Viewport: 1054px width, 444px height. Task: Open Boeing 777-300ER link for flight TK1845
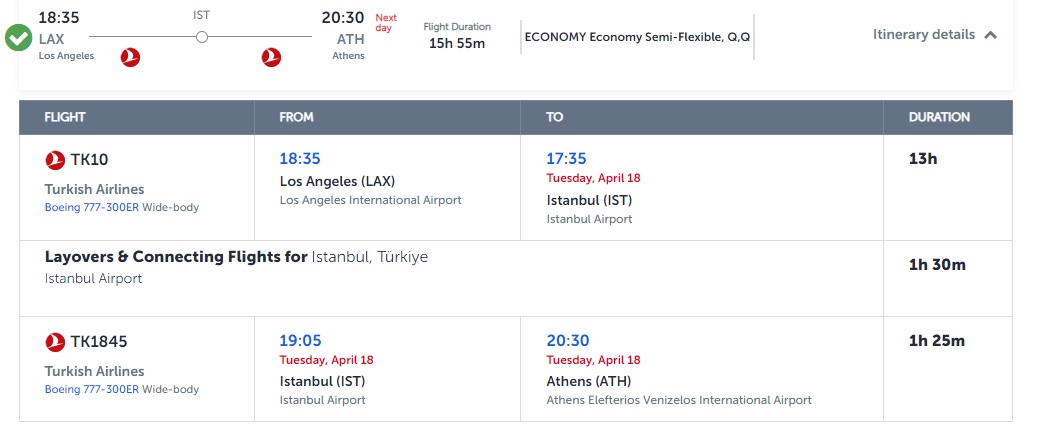(91, 390)
